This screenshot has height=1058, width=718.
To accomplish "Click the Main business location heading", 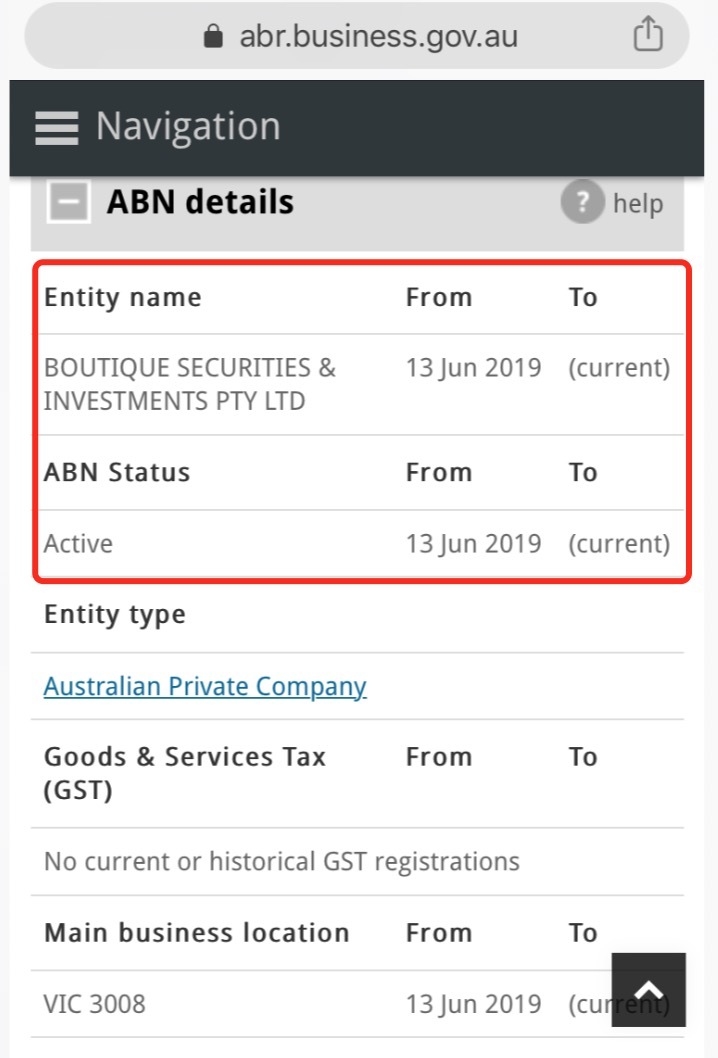I will coord(196,933).
